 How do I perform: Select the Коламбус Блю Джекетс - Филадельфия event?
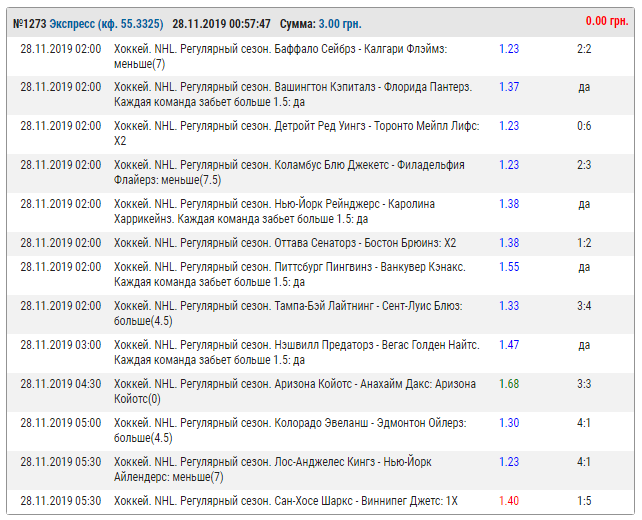point(289,172)
